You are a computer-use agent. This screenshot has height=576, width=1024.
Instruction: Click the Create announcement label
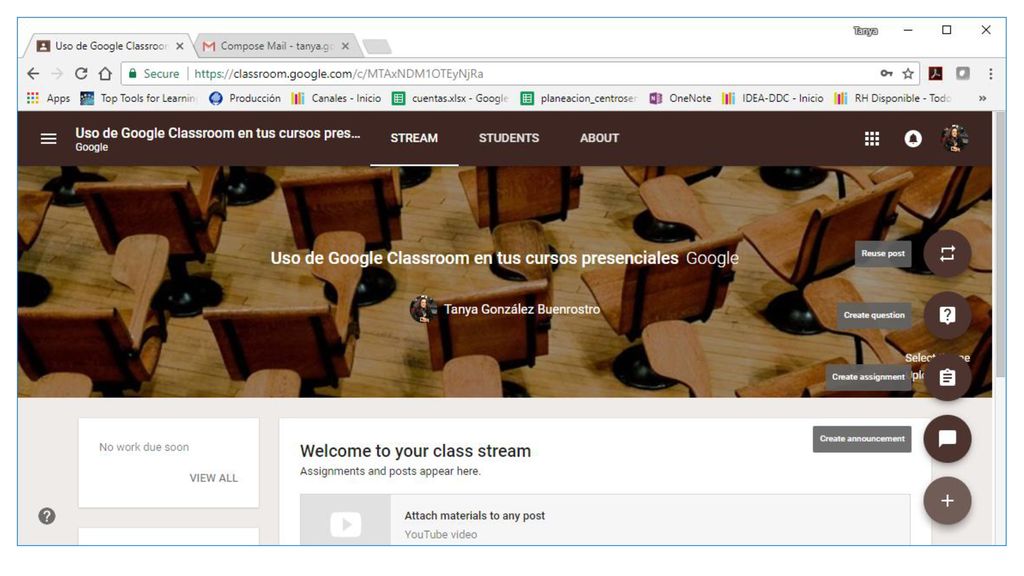(x=862, y=439)
